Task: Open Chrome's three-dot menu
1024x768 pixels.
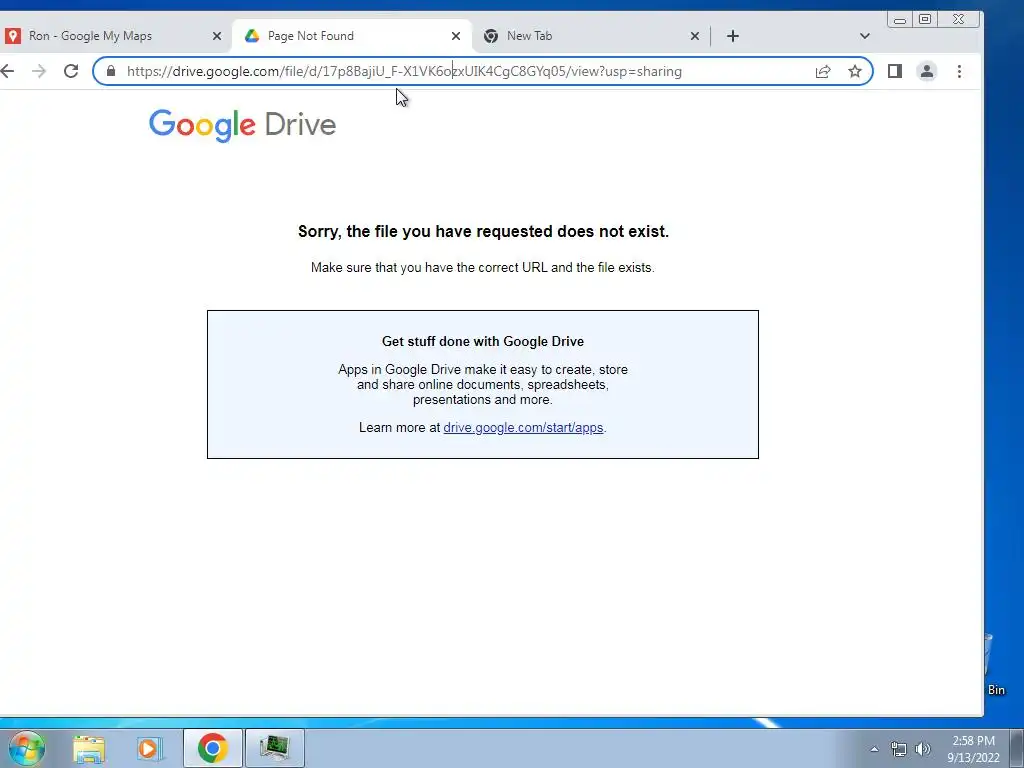Action: coord(959,71)
